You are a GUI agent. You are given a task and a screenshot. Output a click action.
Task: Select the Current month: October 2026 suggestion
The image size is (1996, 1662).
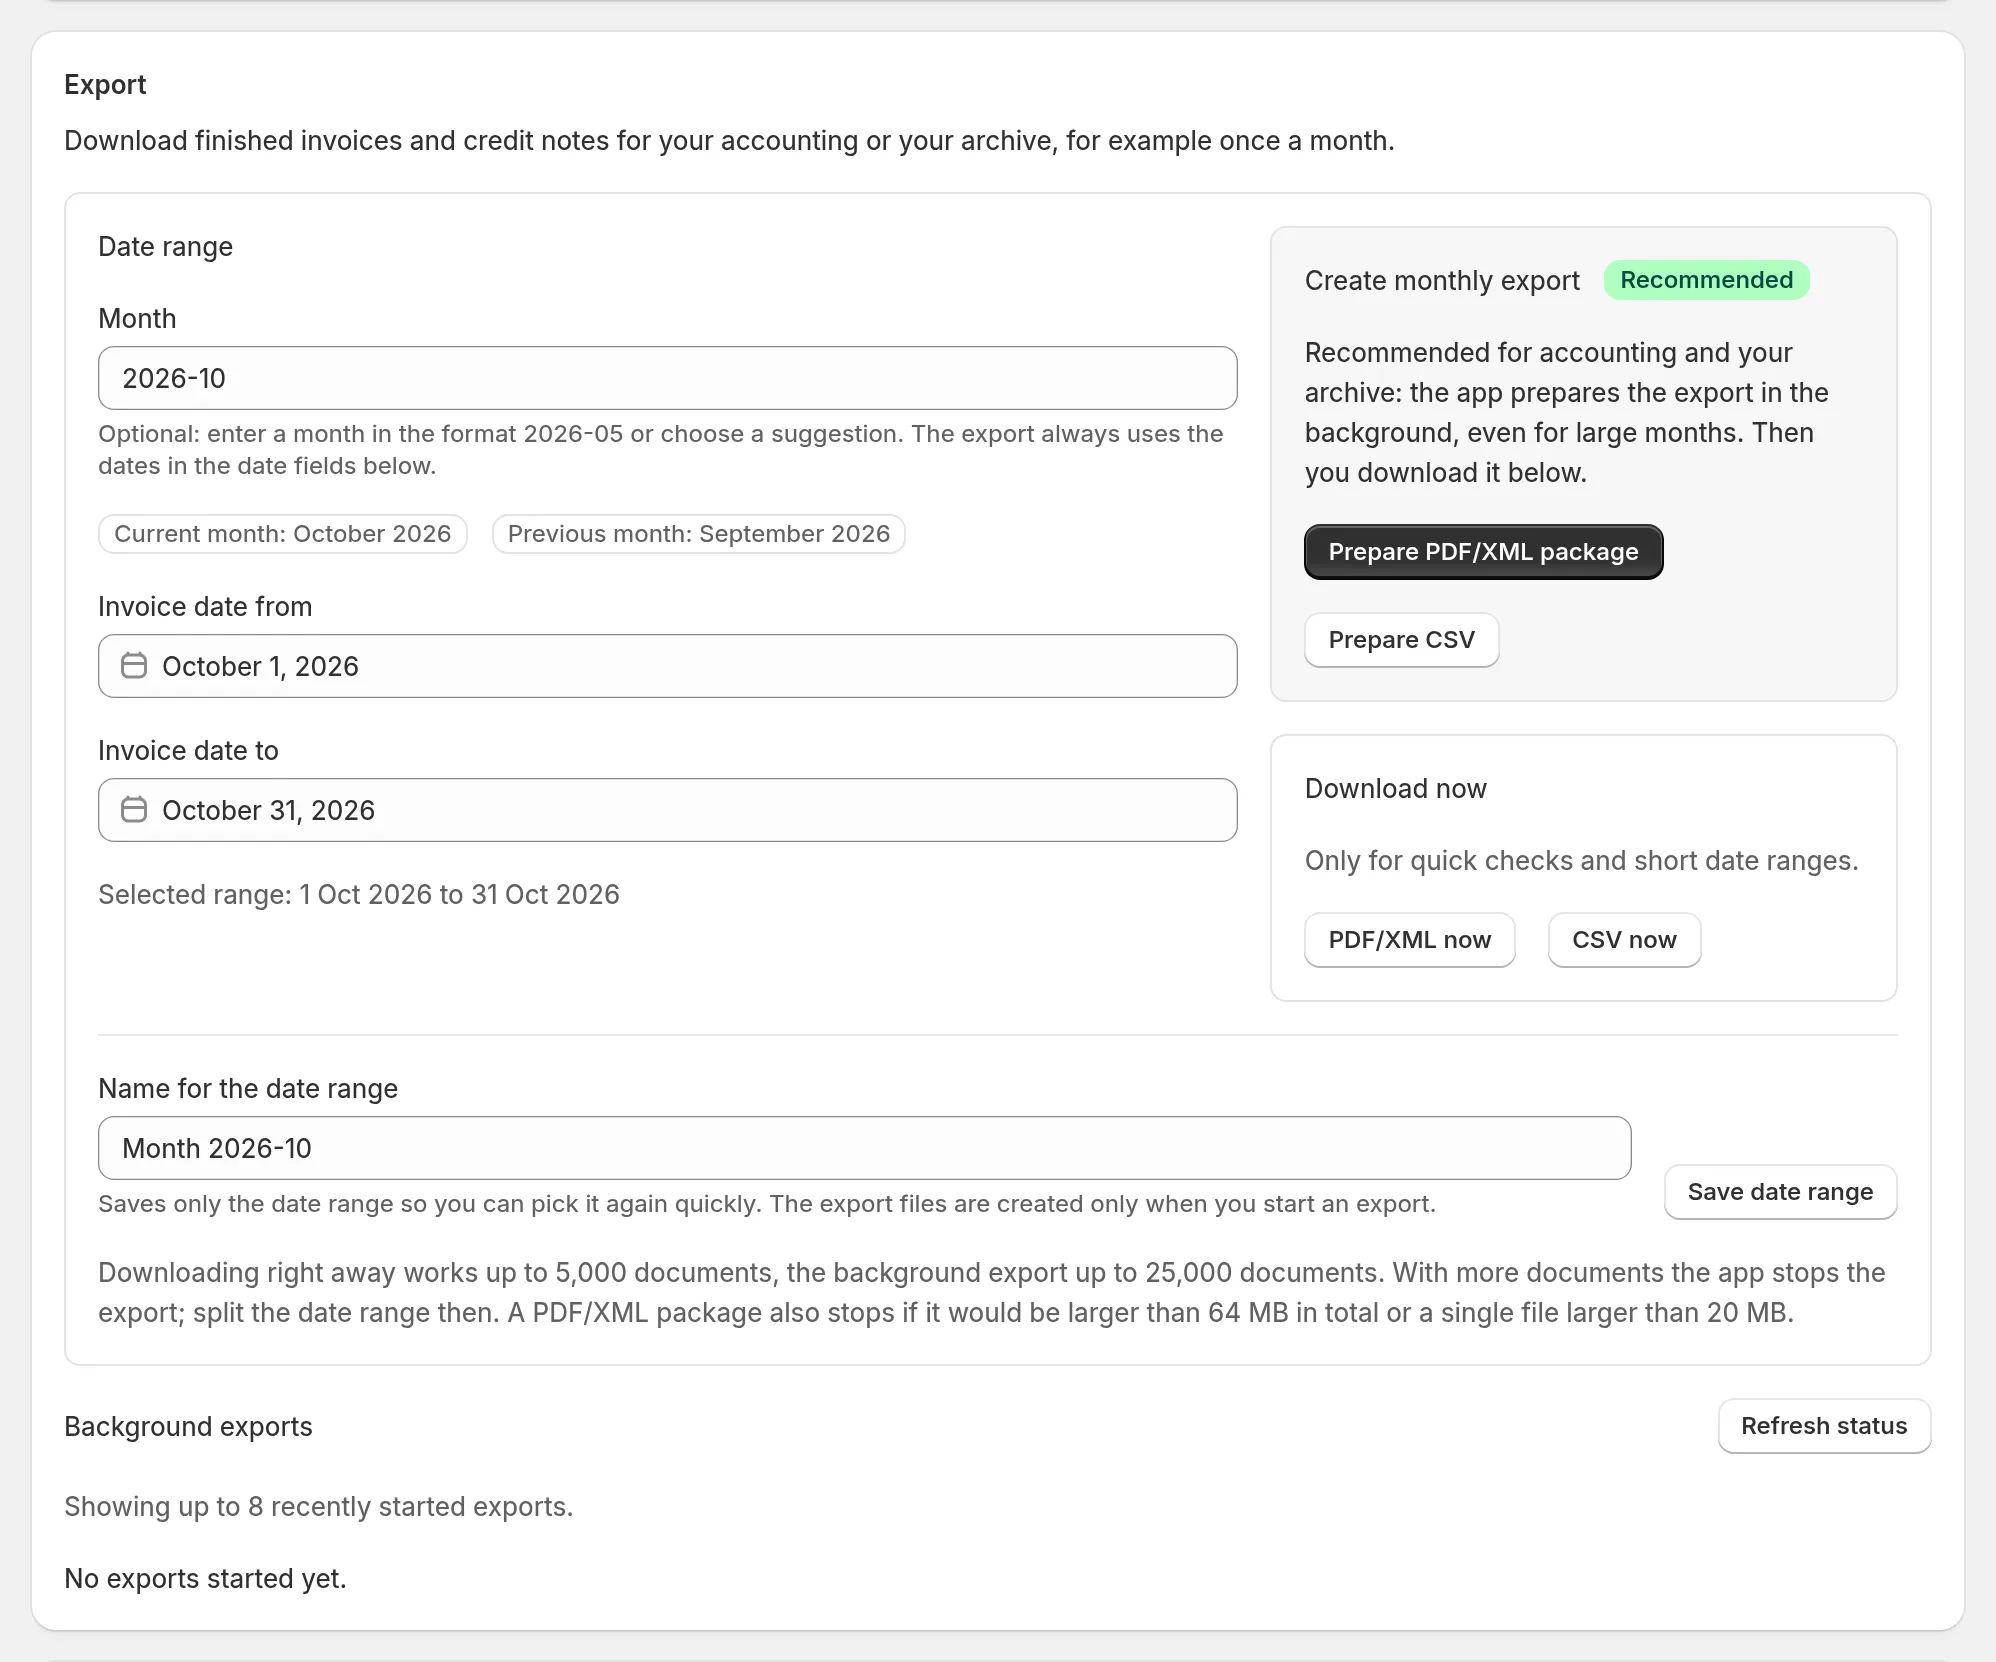[283, 534]
